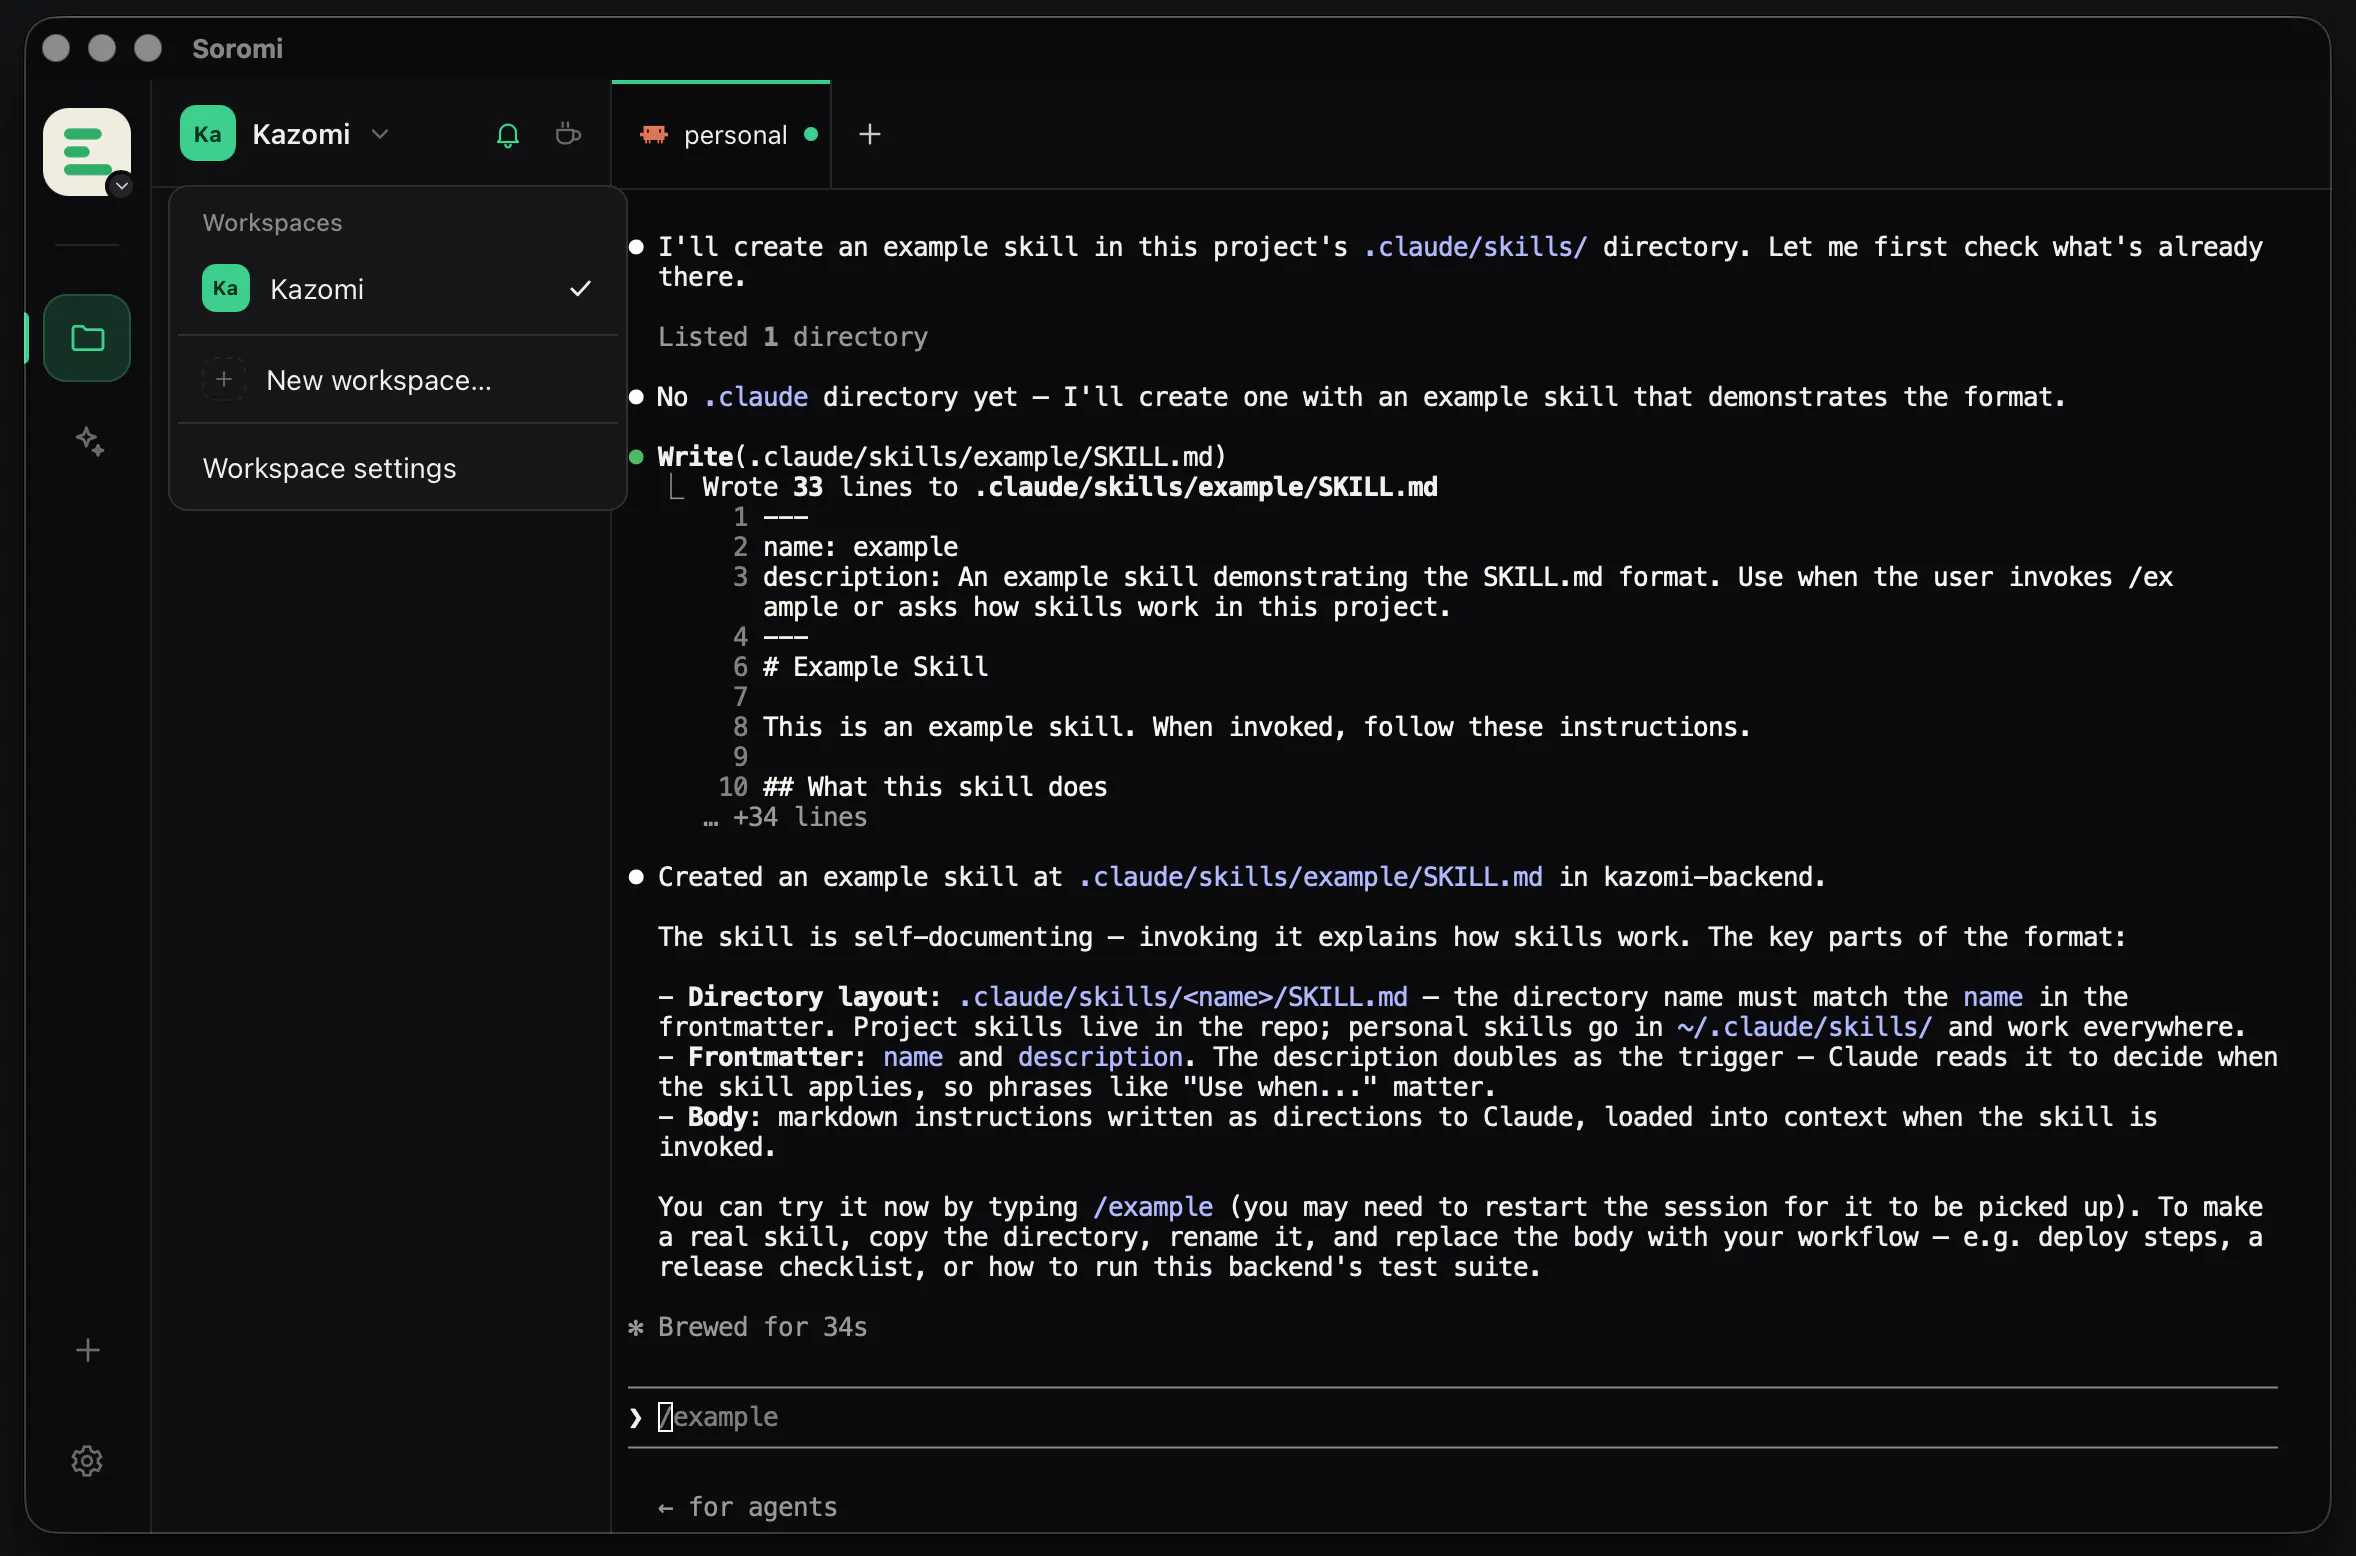Click the ~/.claude/skills/ path link
The width and height of the screenshot is (2356, 1556).
pos(1805,1027)
